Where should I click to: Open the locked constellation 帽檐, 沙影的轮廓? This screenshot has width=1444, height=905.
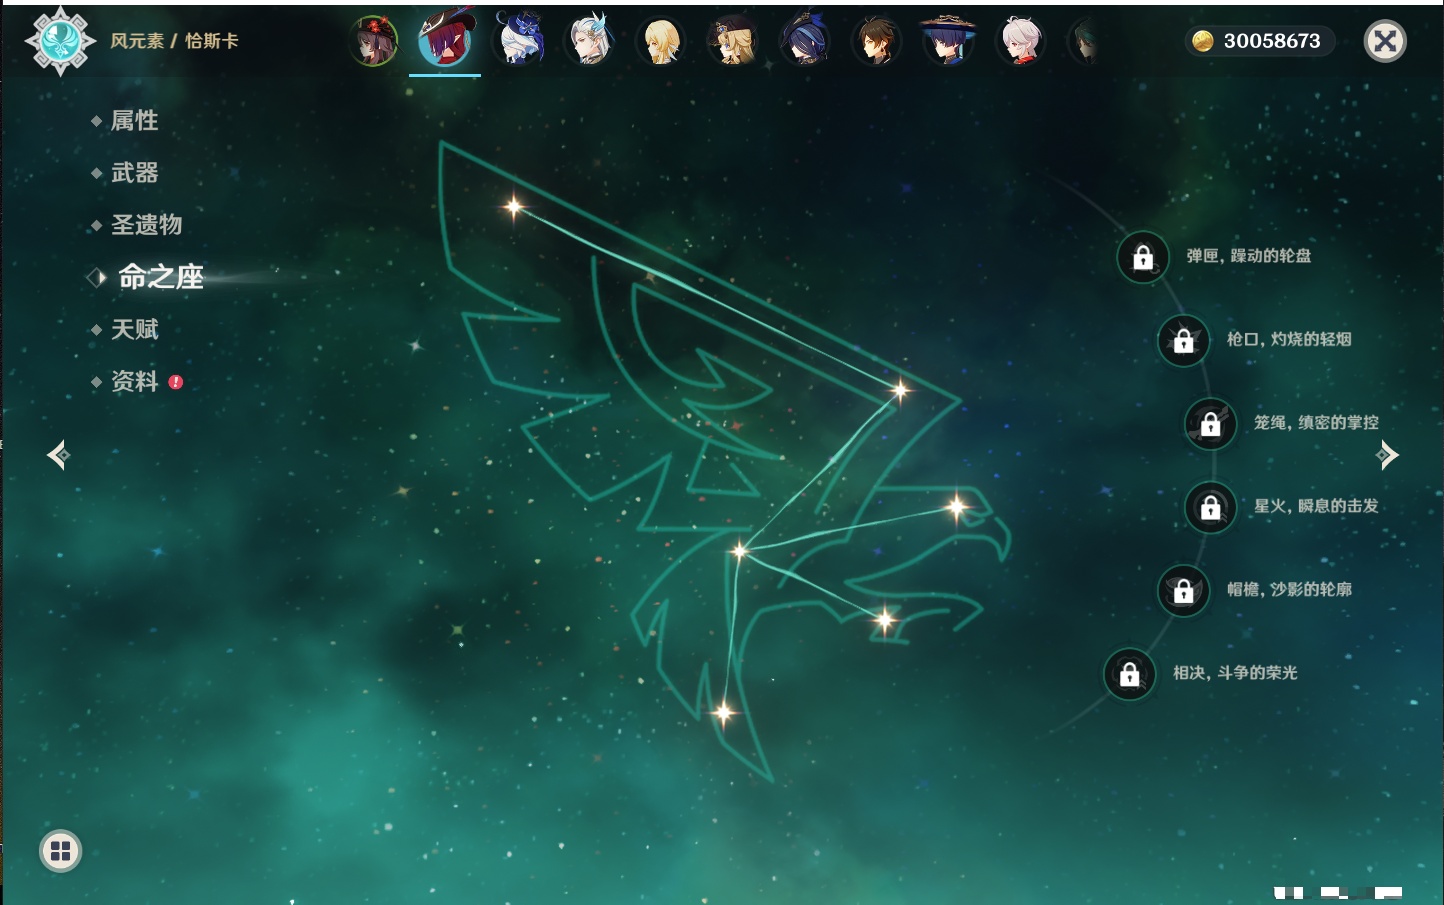(1184, 590)
